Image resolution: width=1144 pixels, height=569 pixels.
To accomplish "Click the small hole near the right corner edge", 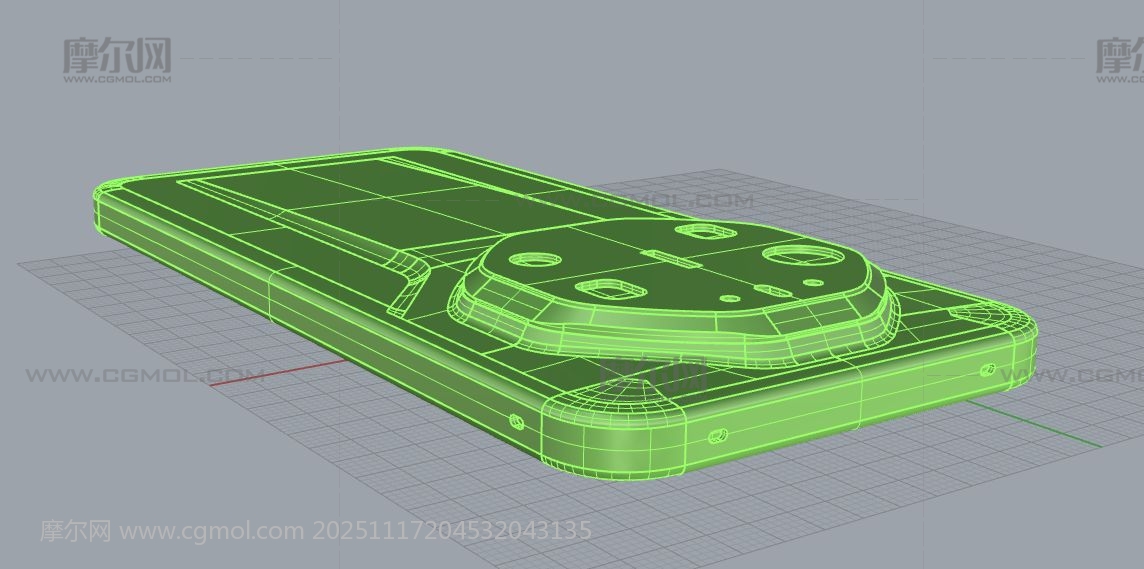I will pos(988,369).
